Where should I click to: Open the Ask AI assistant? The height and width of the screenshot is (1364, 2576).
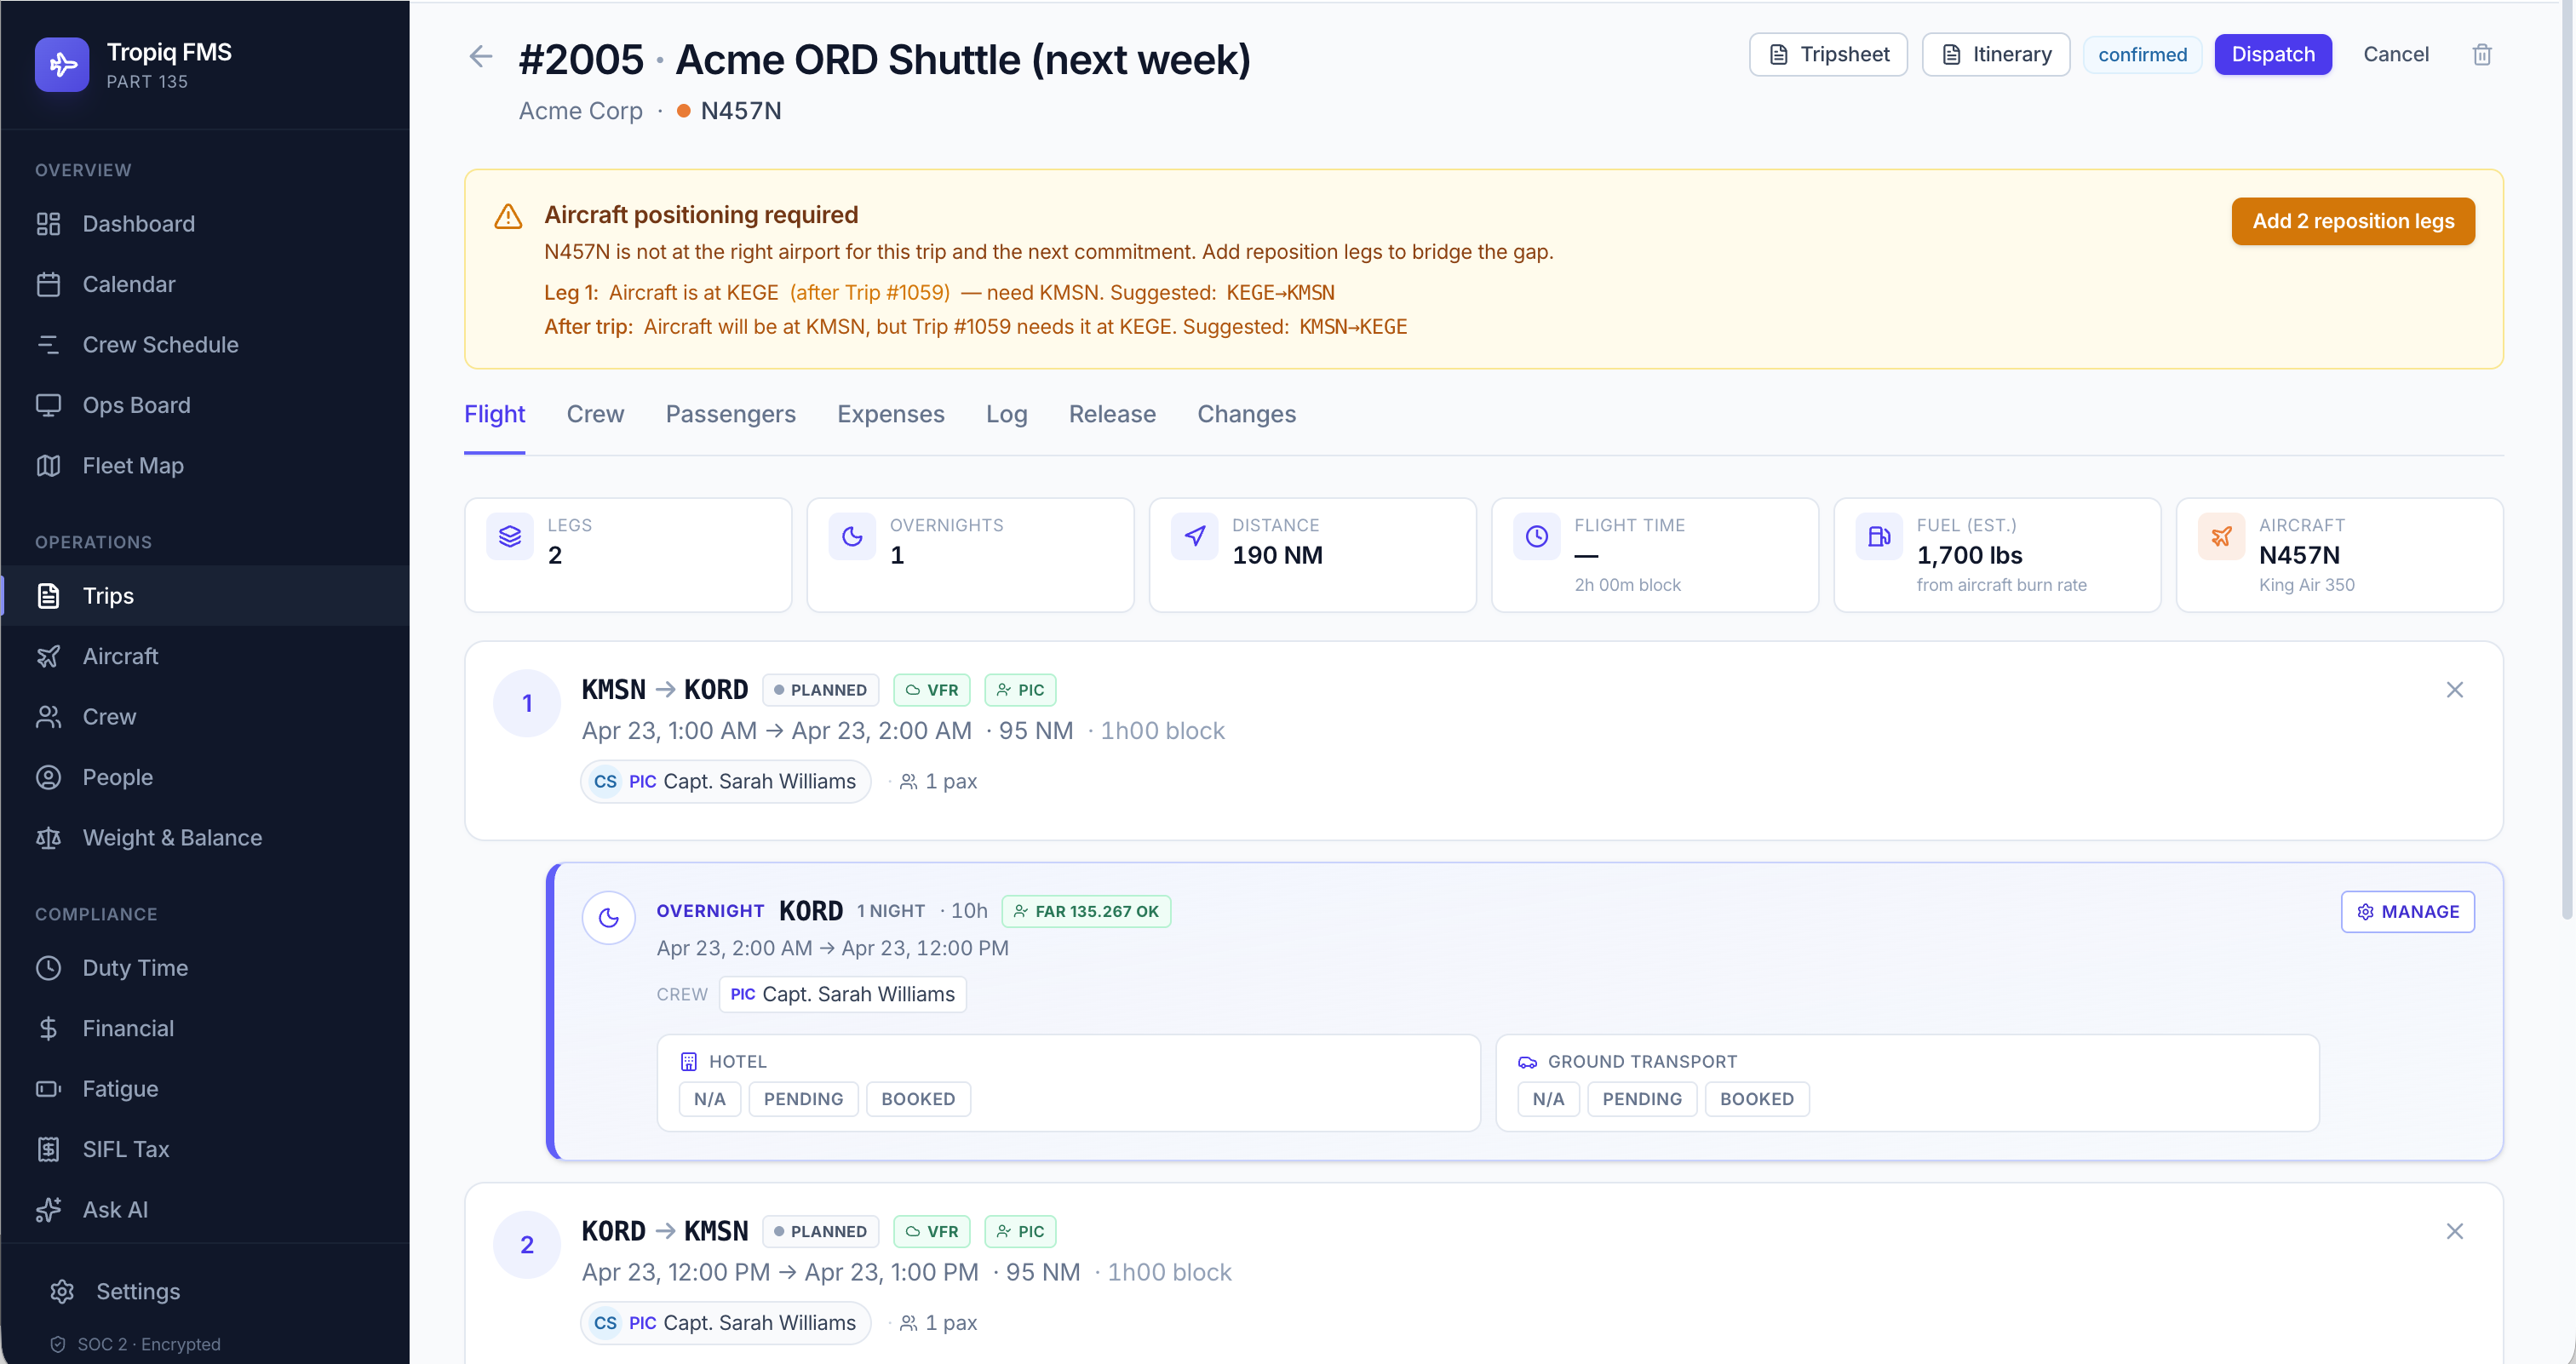pyautogui.click(x=115, y=1209)
